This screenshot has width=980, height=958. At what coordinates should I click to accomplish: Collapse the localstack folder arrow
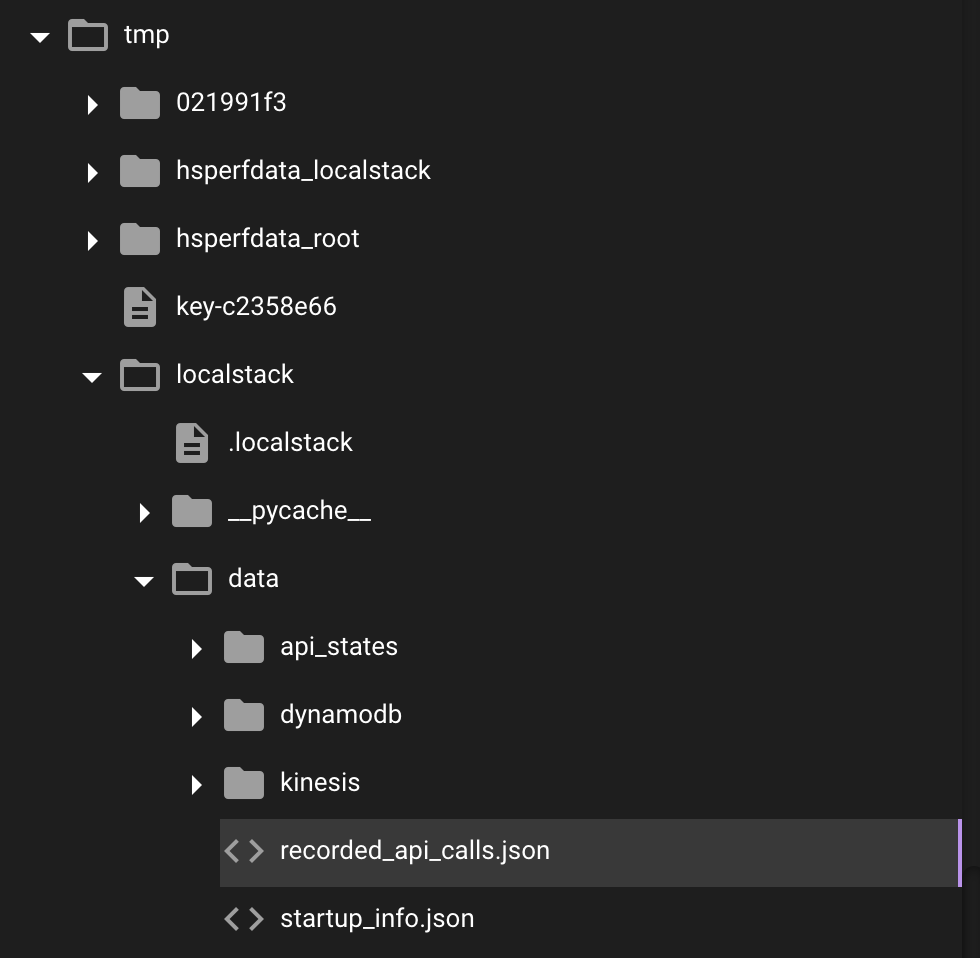click(x=92, y=377)
